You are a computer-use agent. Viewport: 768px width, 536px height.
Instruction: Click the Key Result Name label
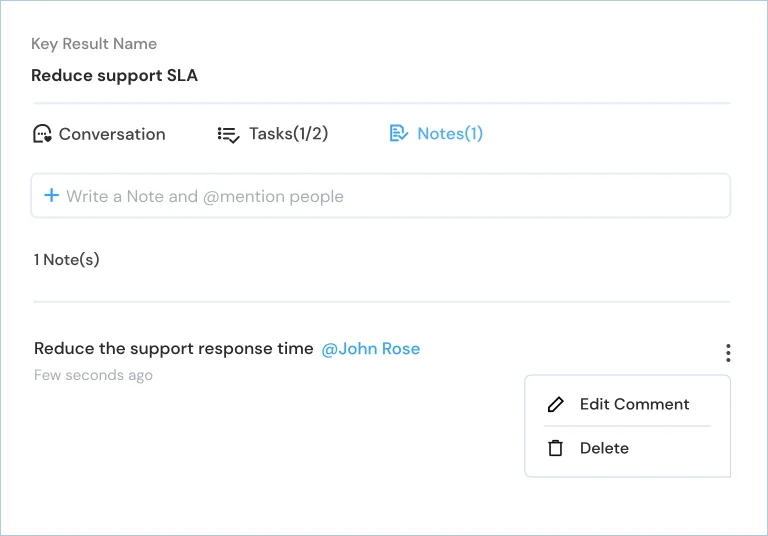click(94, 44)
